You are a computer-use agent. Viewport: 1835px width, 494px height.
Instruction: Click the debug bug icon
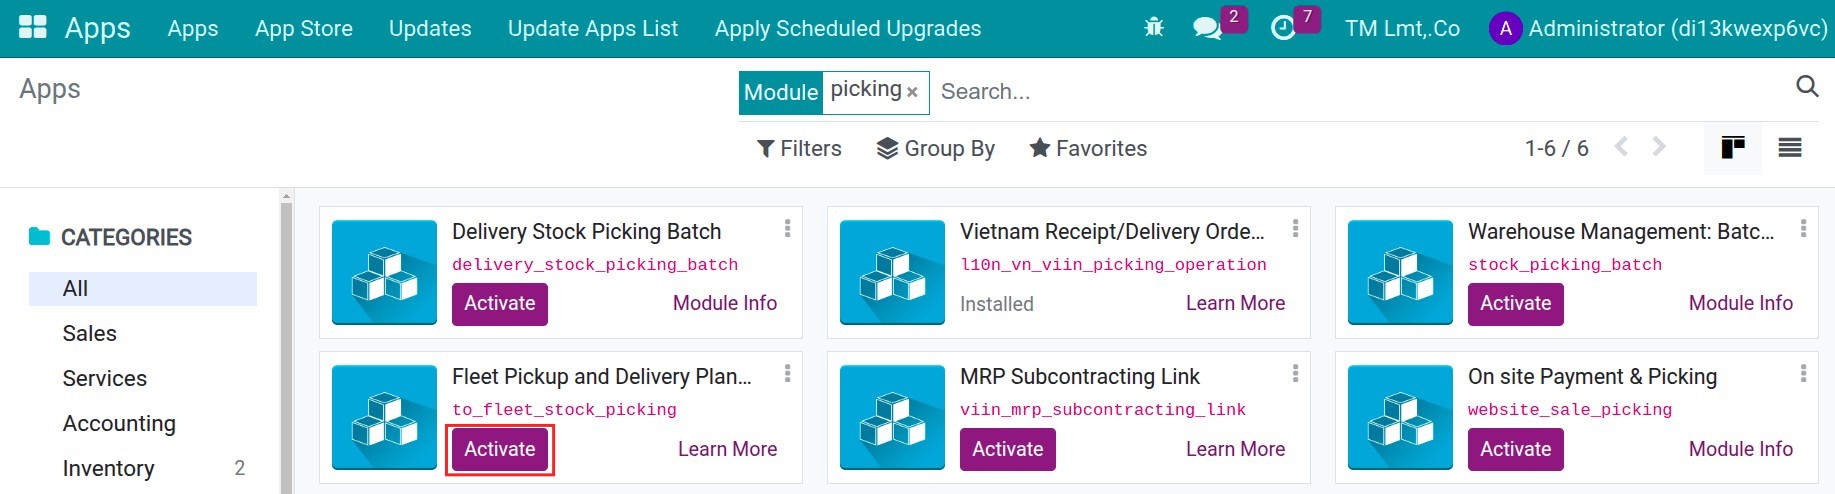(1154, 28)
